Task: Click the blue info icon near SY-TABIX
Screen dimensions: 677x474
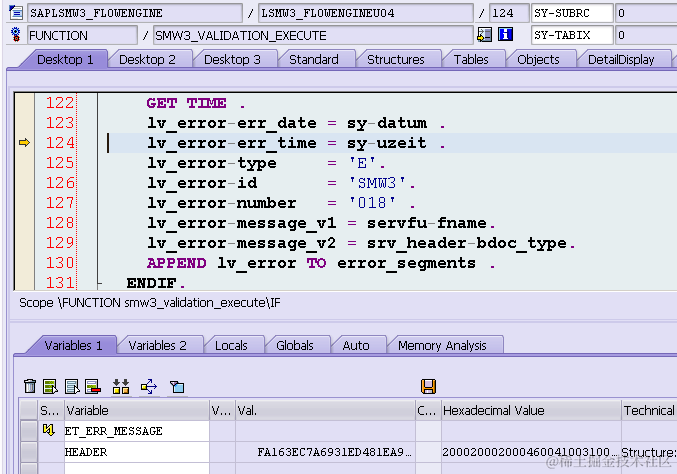Action: coord(505,35)
